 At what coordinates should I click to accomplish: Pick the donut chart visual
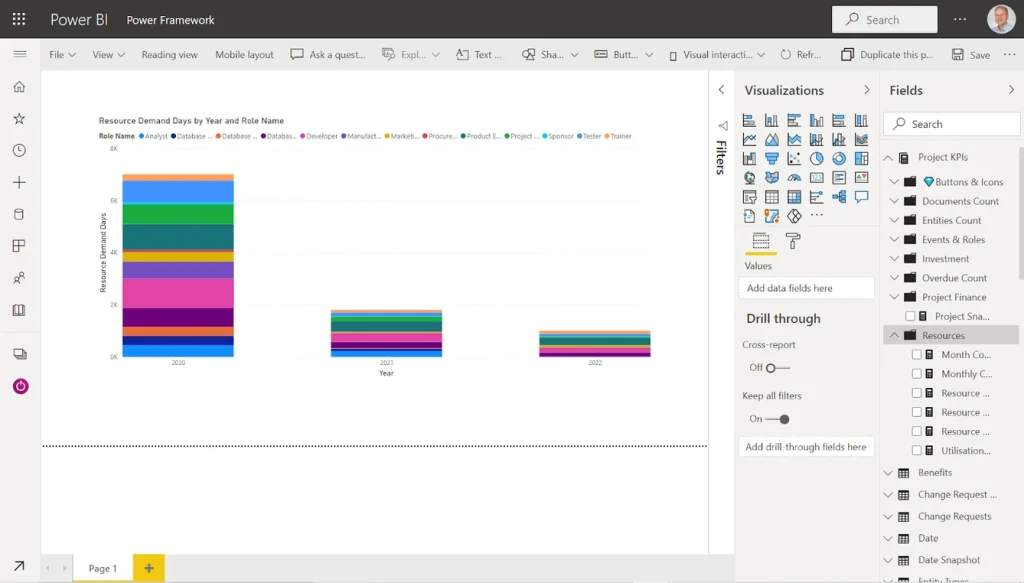coord(839,159)
